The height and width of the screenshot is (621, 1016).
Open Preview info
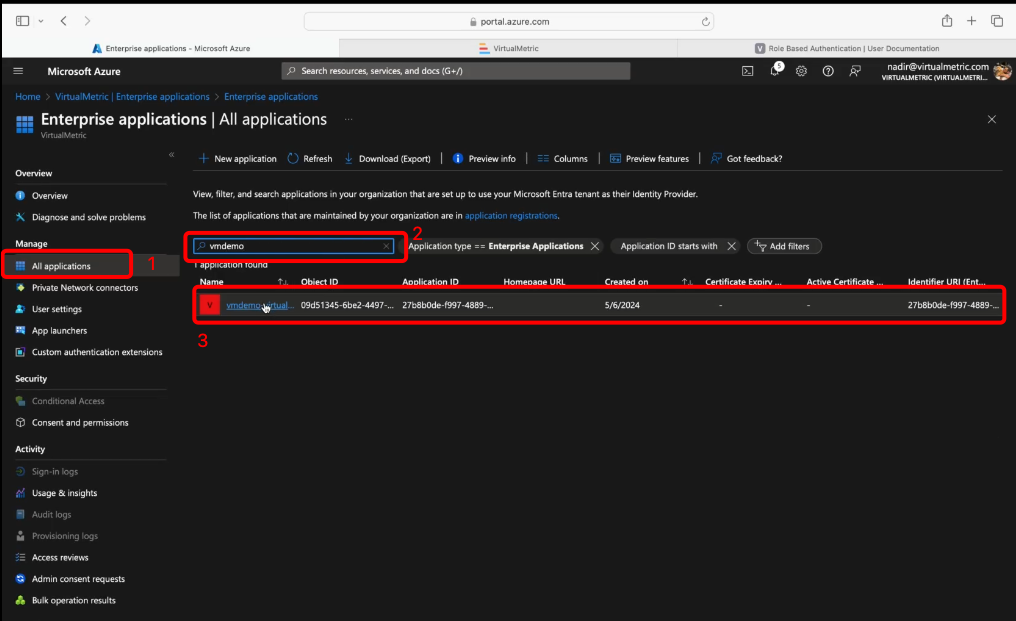(x=484, y=158)
